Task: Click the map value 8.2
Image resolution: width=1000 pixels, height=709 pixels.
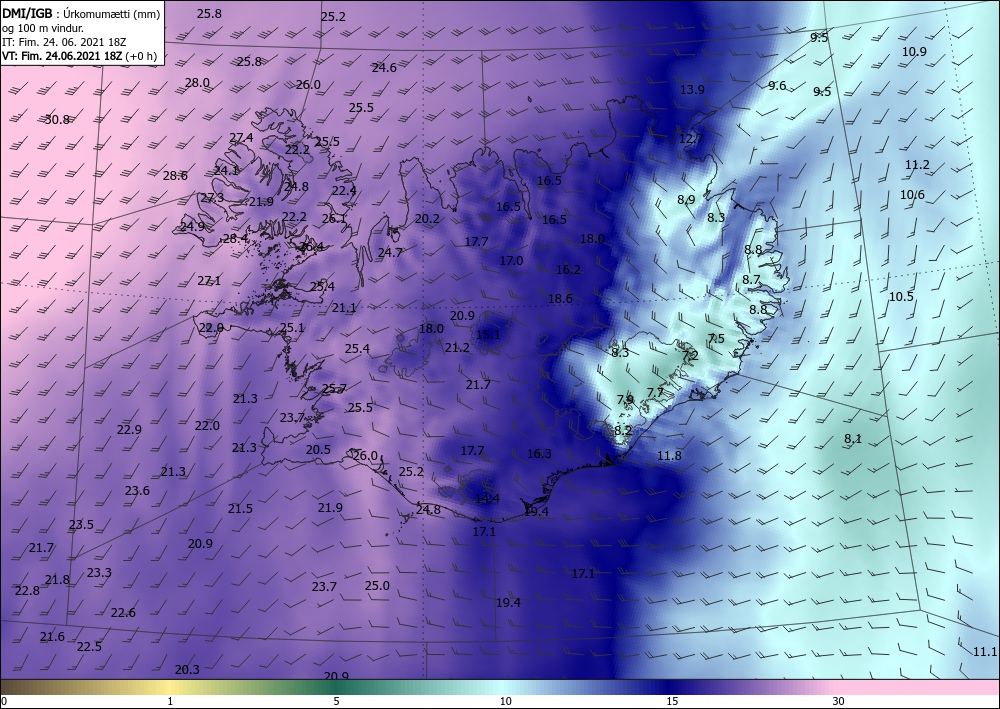Action: (x=622, y=430)
